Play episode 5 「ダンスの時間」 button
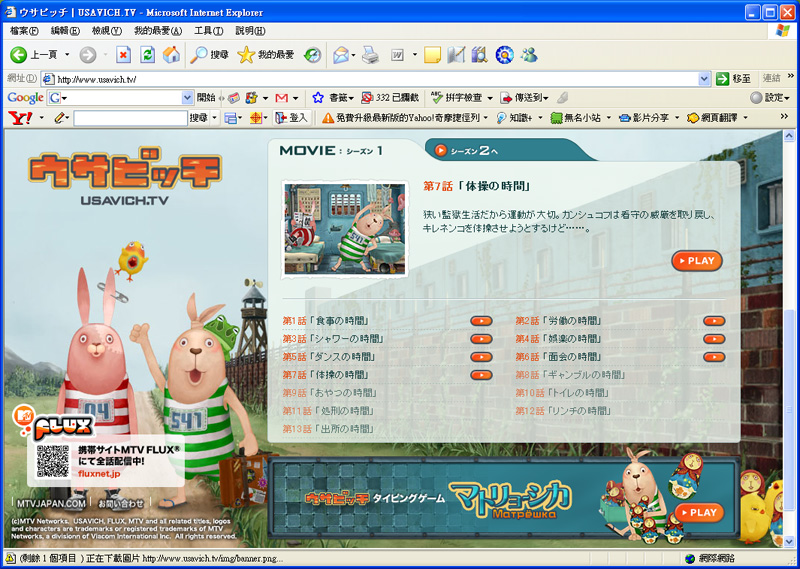Image resolution: width=800 pixels, height=569 pixels. 481,357
